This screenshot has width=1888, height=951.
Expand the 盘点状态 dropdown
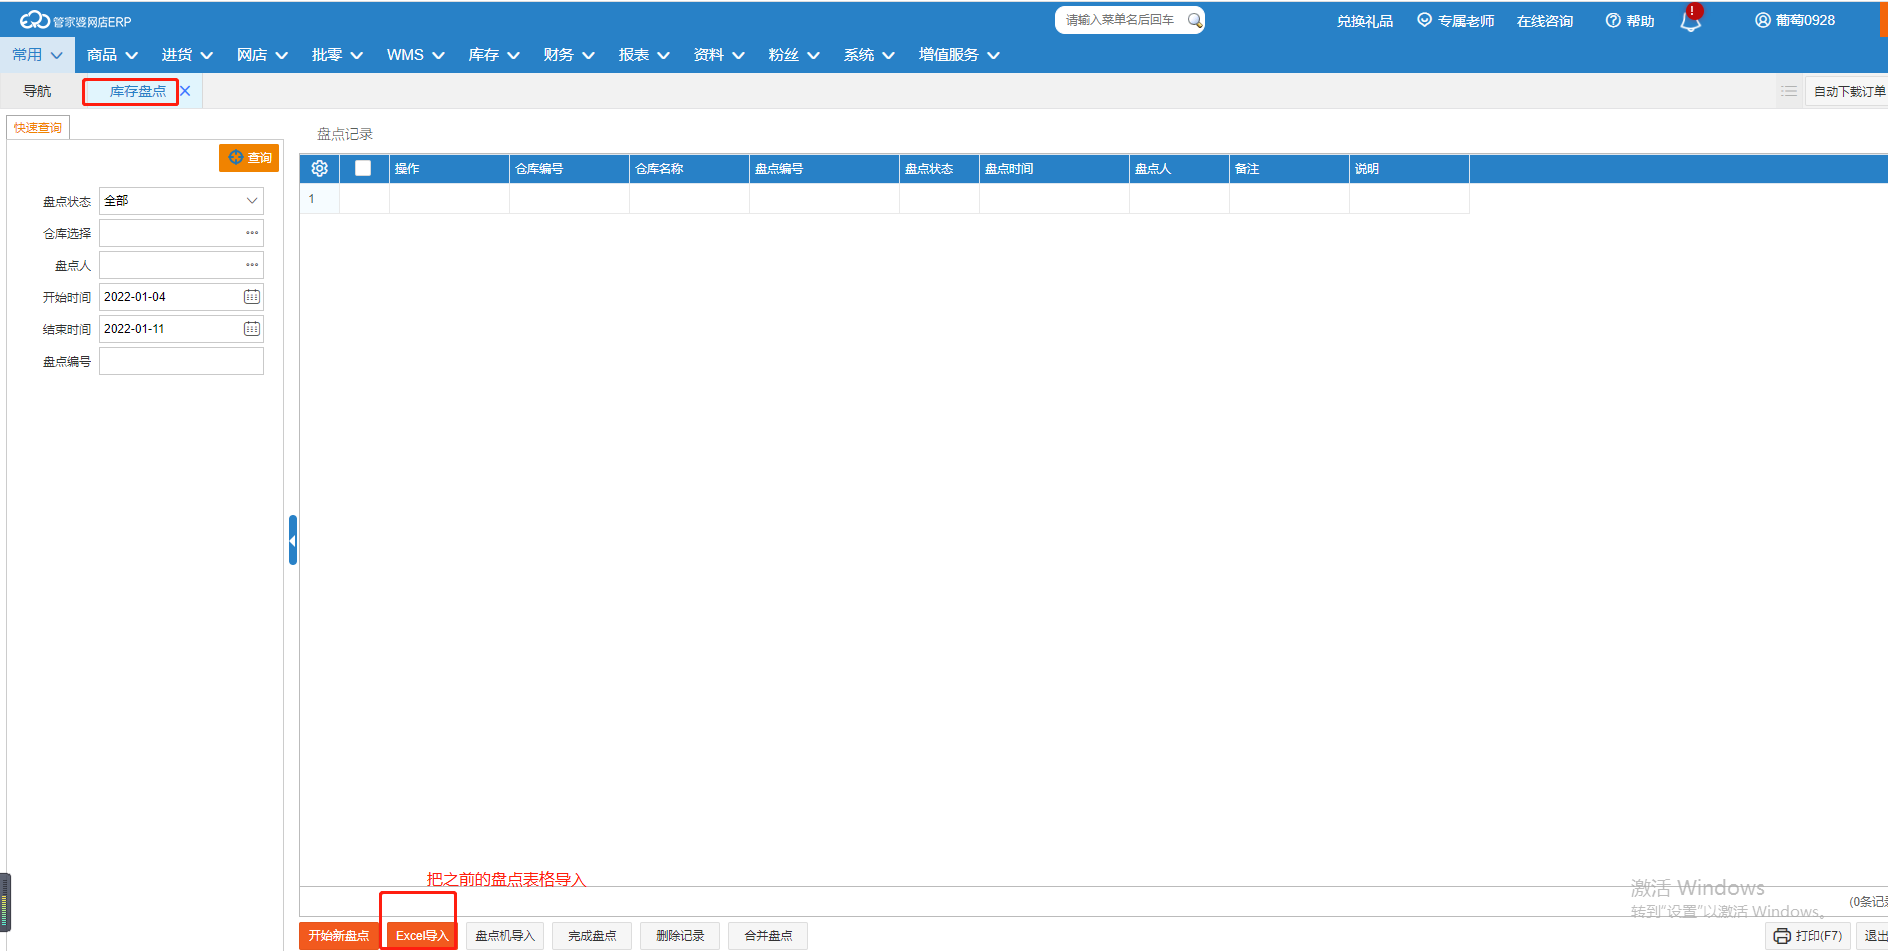tap(252, 201)
